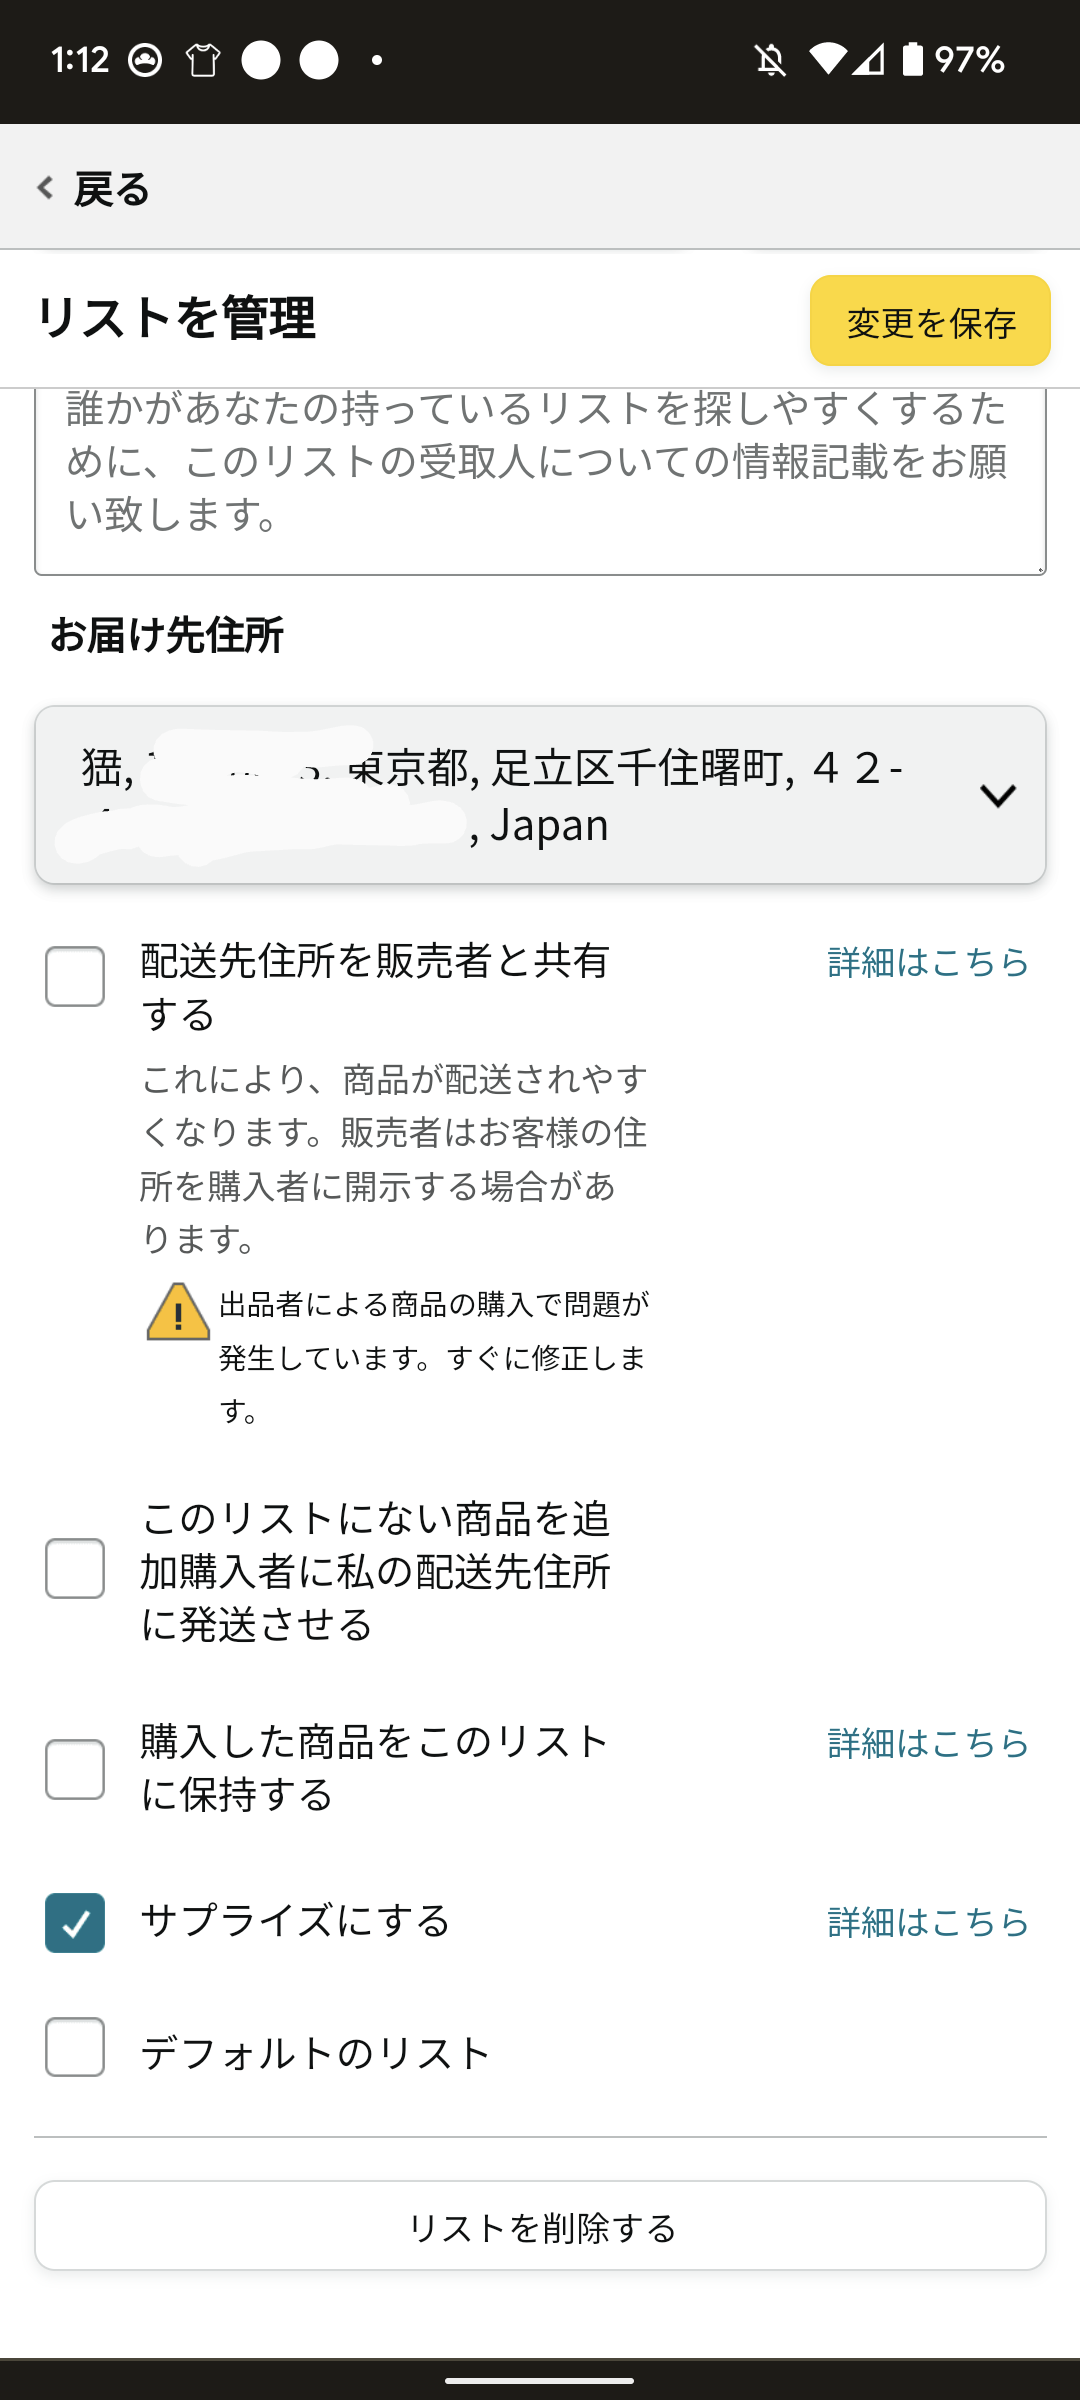
Task: Tap the battery icon in status bar
Action: (x=912, y=60)
